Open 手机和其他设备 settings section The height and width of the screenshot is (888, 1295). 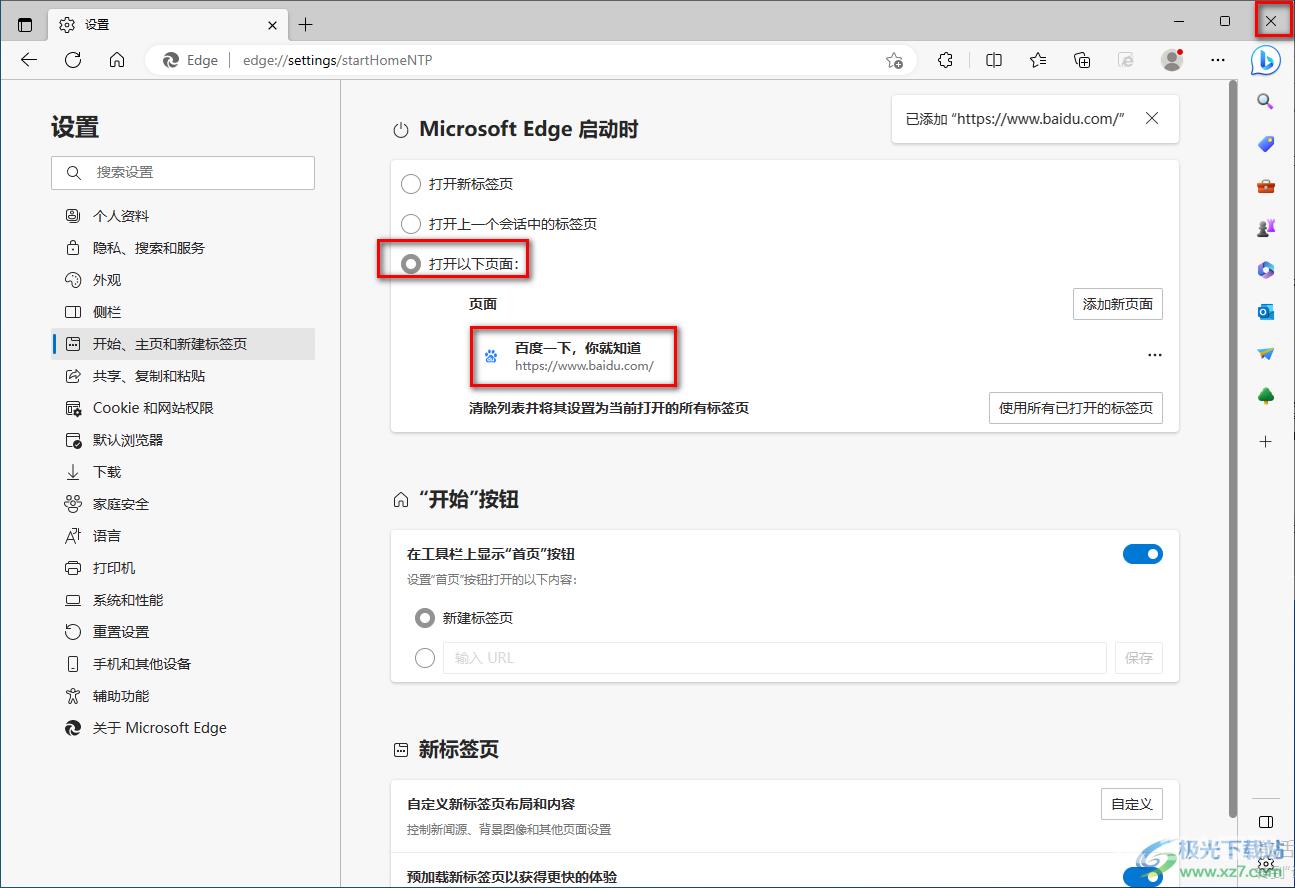(183, 664)
